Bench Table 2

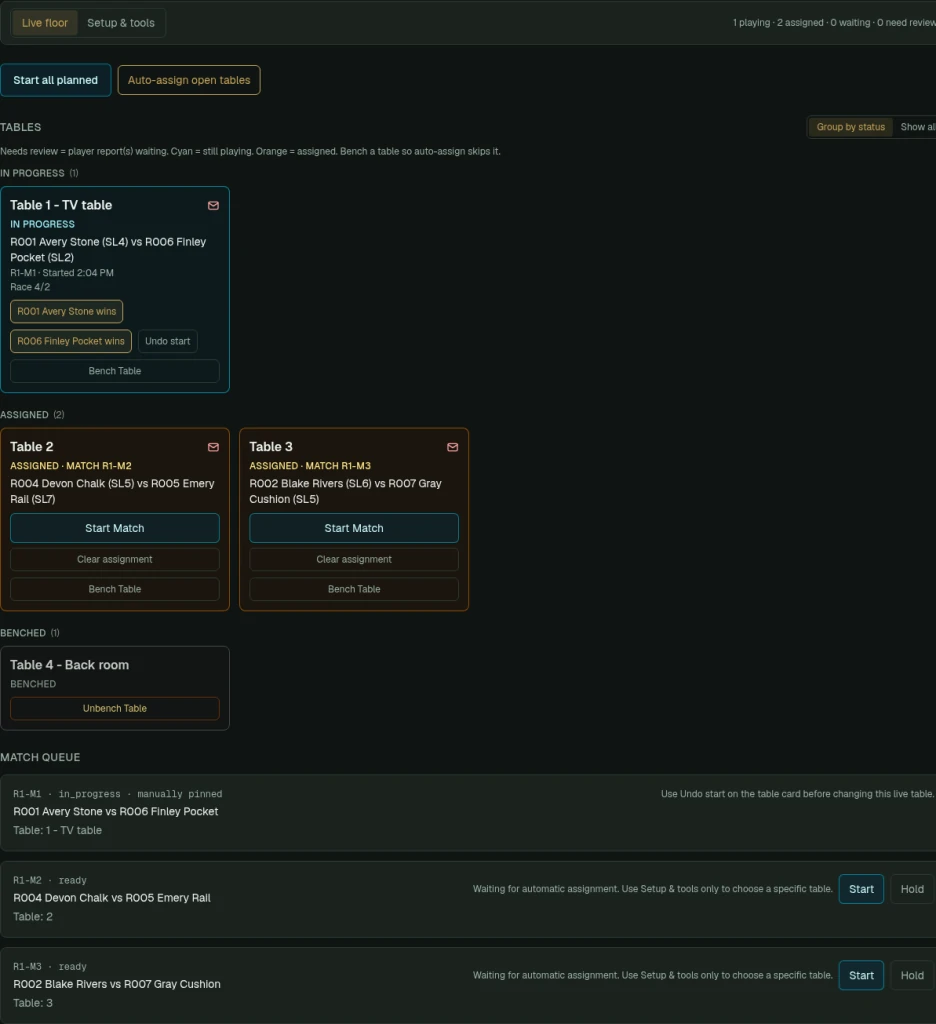(115, 589)
